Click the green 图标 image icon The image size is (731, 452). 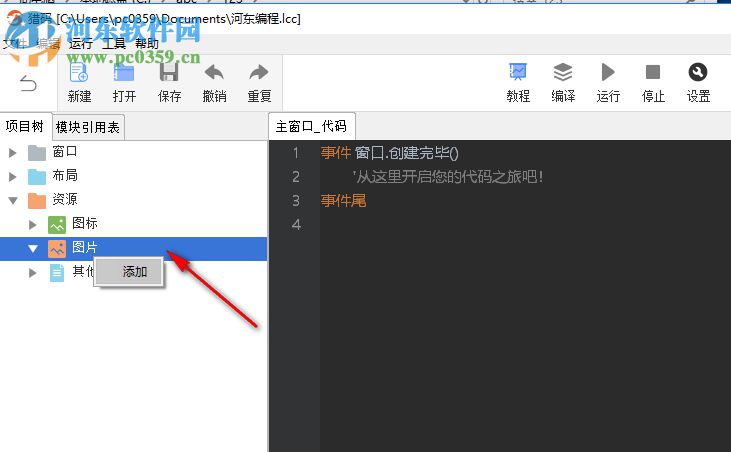point(57,225)
